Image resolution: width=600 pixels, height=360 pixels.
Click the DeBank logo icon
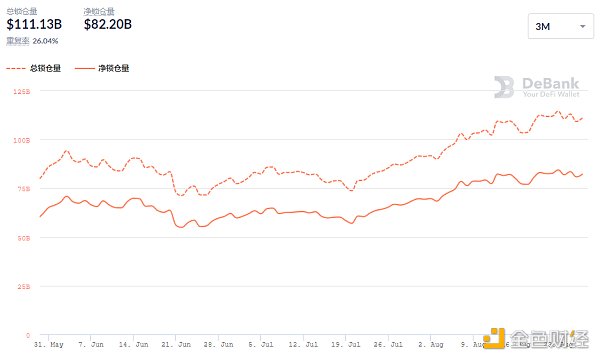point(504,87)
